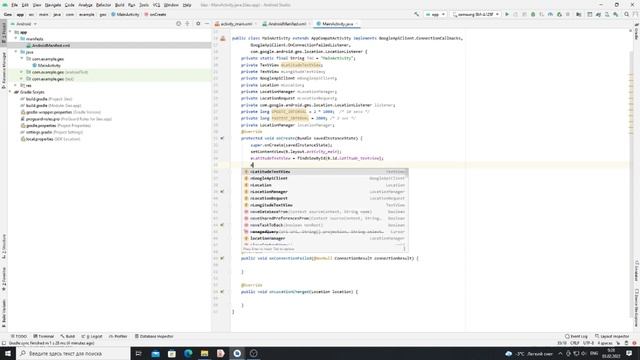Open build.gradle Project file
Screen dimensions: 640x360
pyautogui.click(x=46, y=99)
